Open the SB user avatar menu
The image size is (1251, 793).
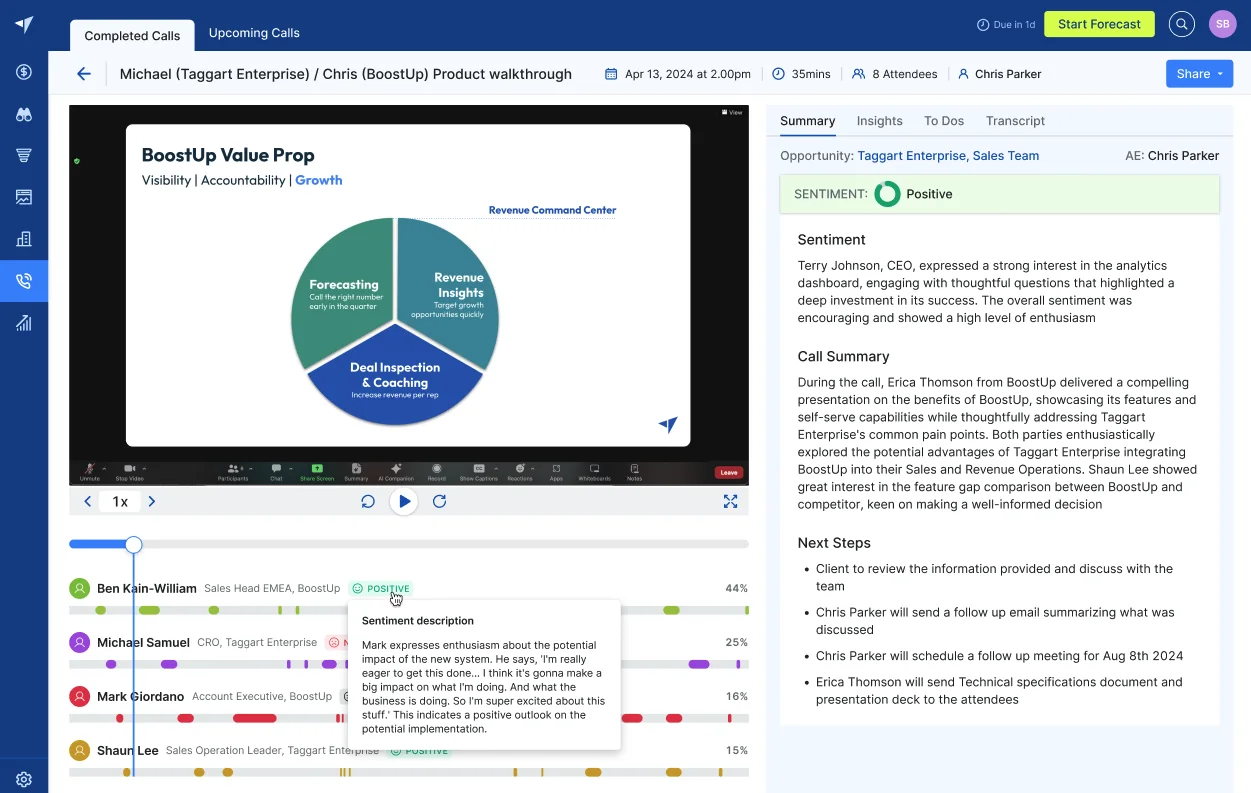tap(1222, 24)
